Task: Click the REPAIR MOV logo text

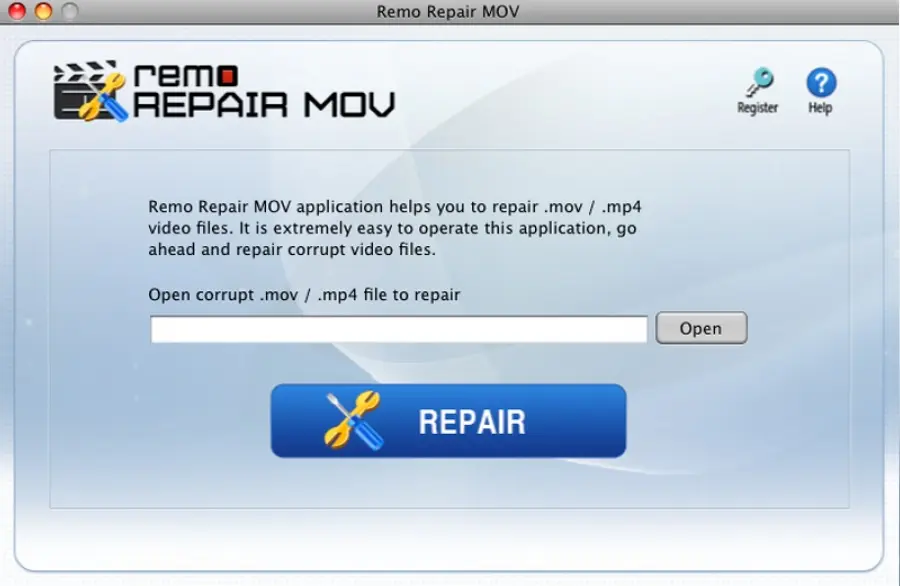Action: 265,105
